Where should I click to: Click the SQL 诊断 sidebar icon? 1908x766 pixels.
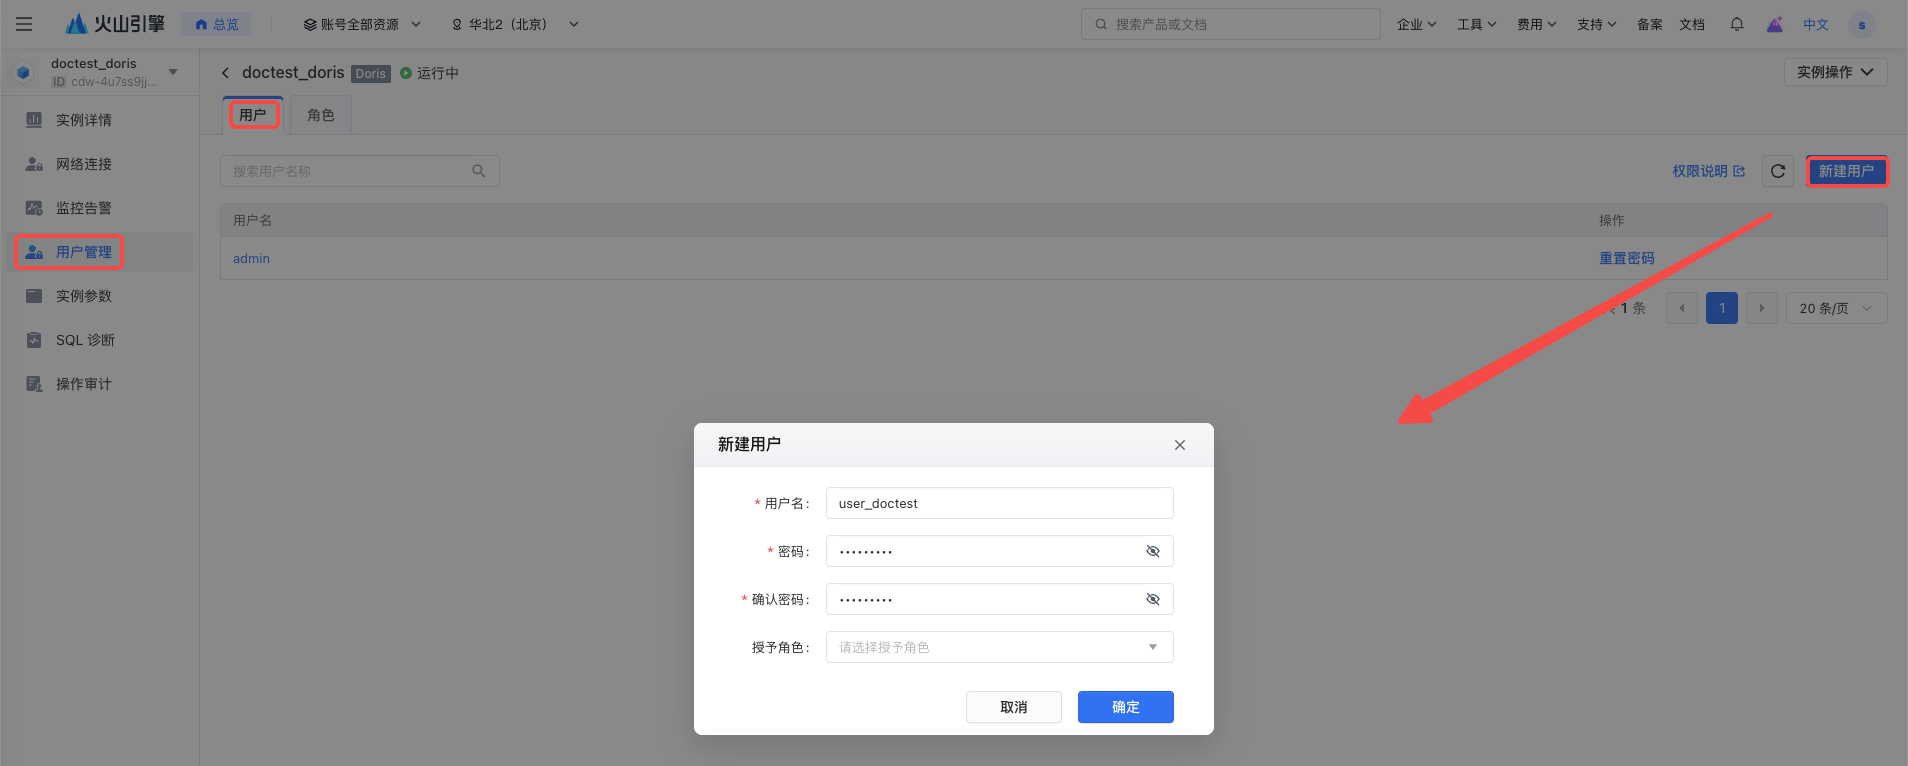pos(34,340)
